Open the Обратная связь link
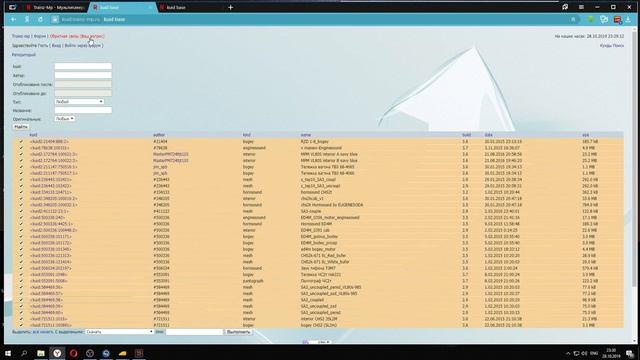This screenshot has height=360, width=640. coord(77,36)
